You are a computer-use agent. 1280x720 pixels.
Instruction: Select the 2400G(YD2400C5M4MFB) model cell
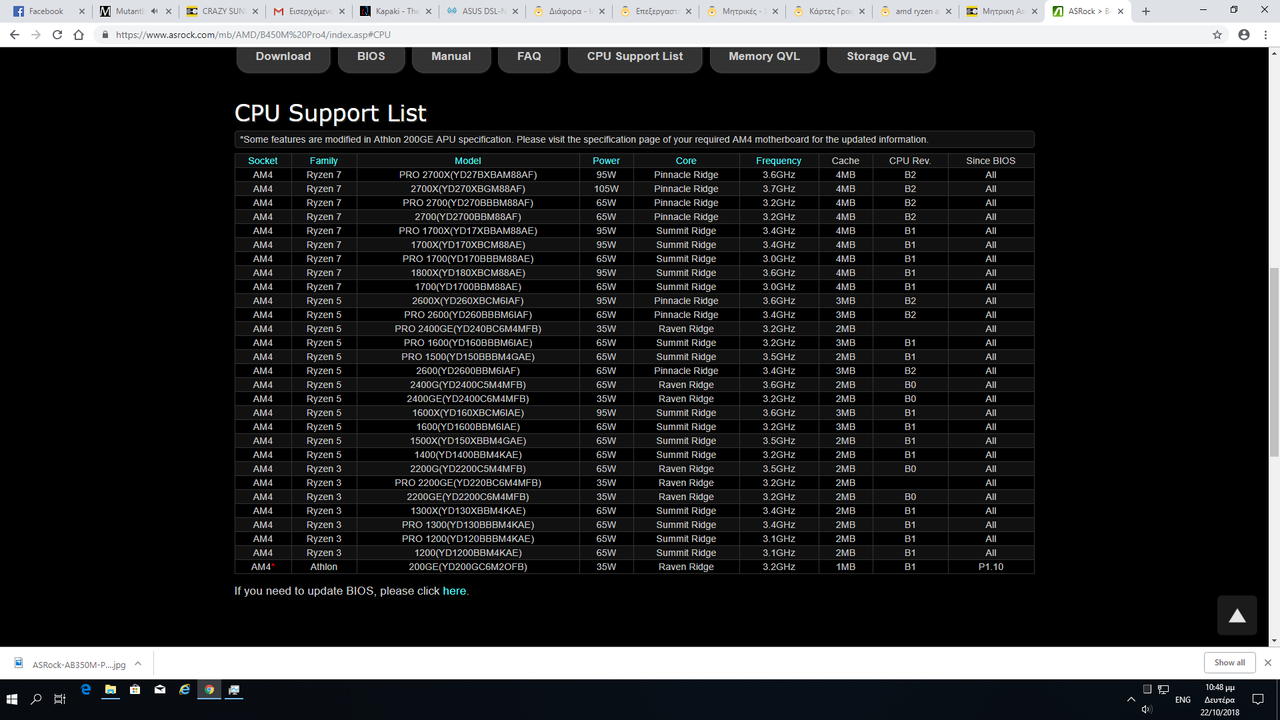point(468,385)
